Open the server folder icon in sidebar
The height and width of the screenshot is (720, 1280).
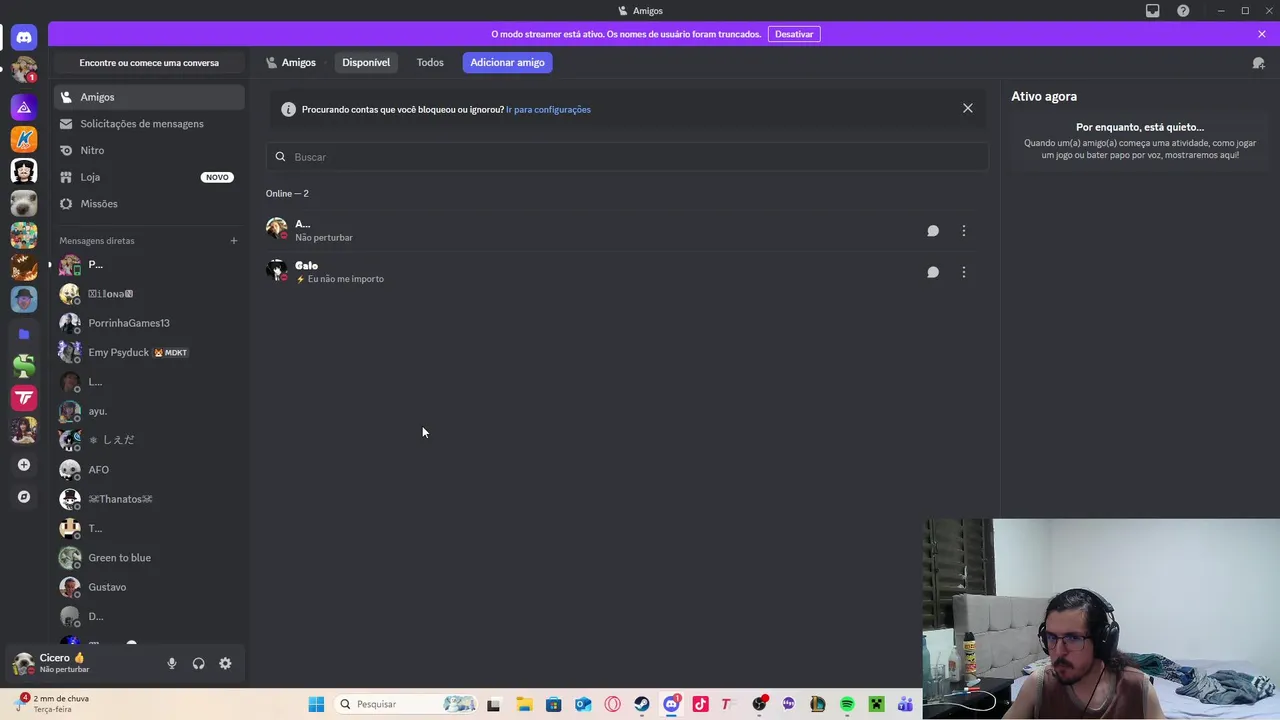[x=24, y=334]
